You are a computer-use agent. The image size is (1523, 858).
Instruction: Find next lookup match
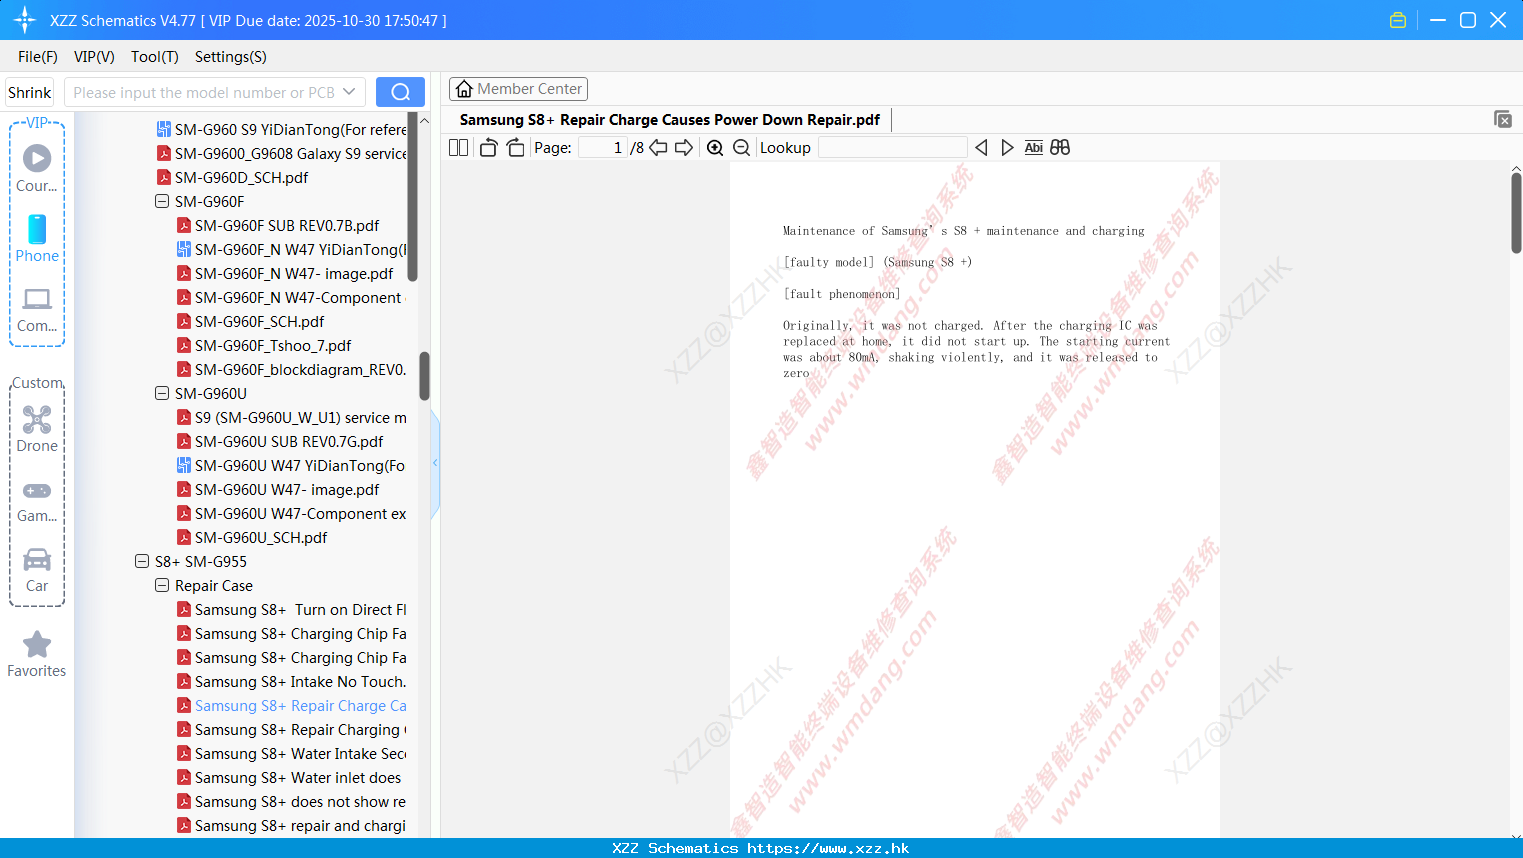tap(1007, 147)
